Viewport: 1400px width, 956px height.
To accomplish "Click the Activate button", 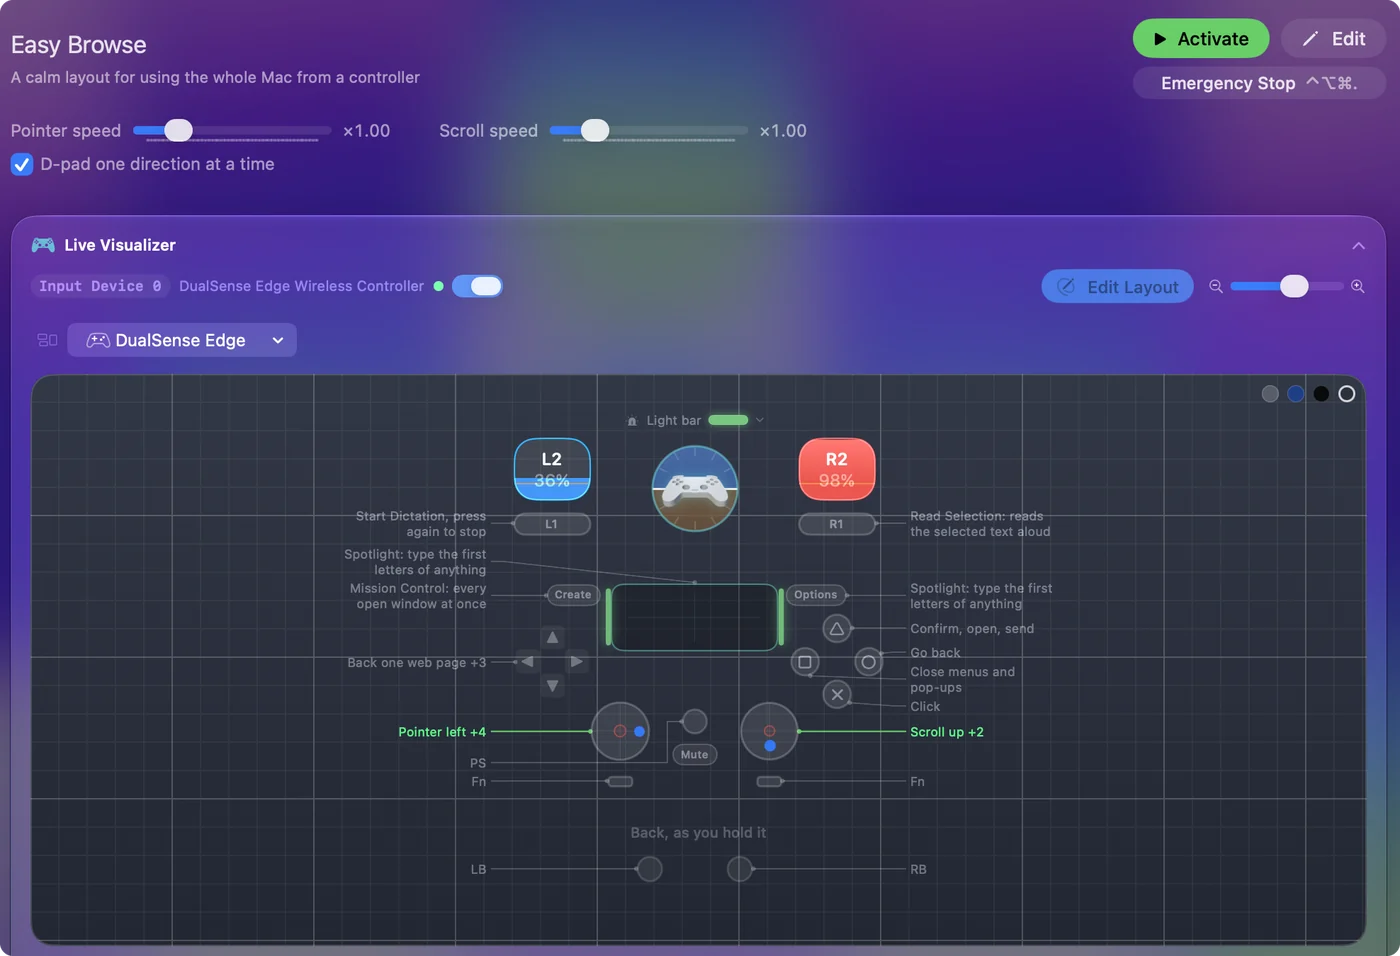I will point(1201,39).
